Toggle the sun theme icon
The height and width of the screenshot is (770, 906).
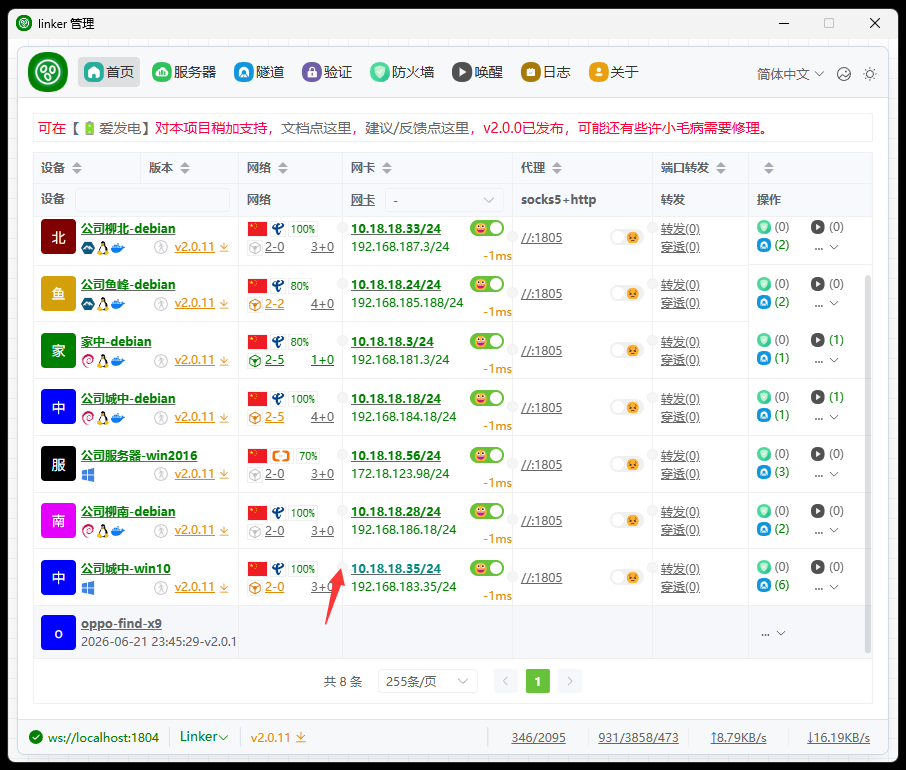pos(870,74)
